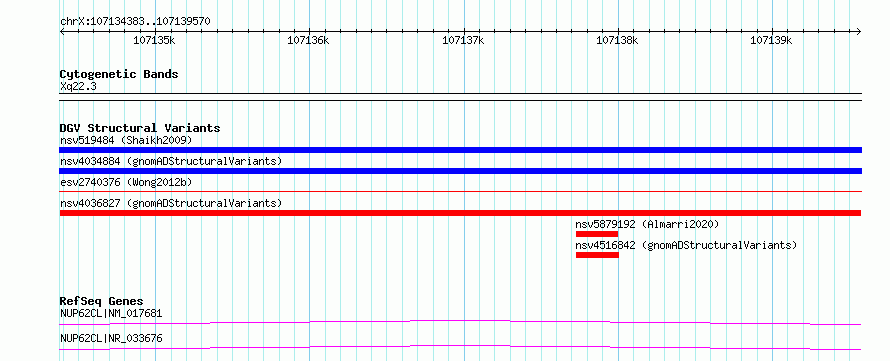Click thin red line under esv2740376

pos(460,192)
